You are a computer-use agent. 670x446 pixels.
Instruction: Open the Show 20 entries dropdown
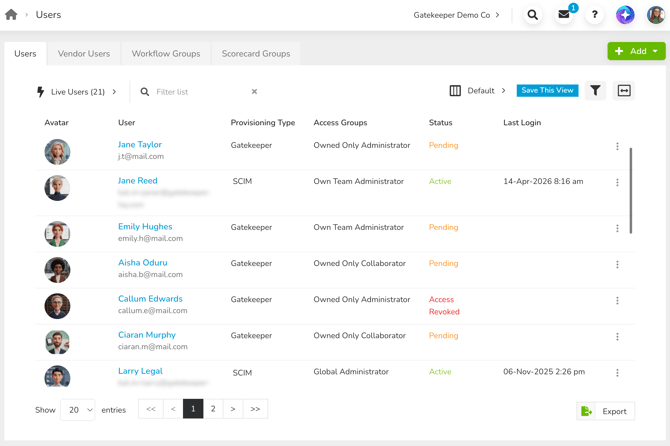click(77, 410)
